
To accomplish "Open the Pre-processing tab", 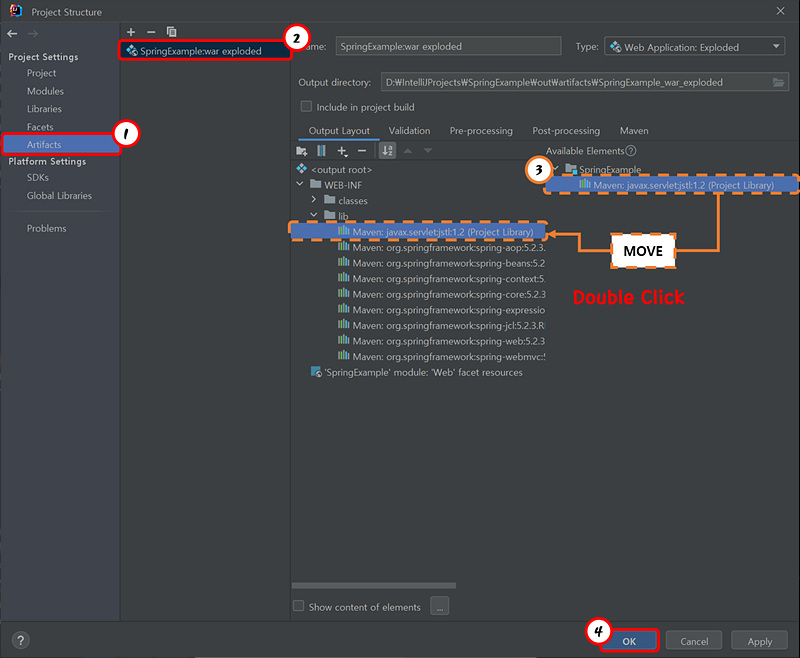I will point(481,131).
